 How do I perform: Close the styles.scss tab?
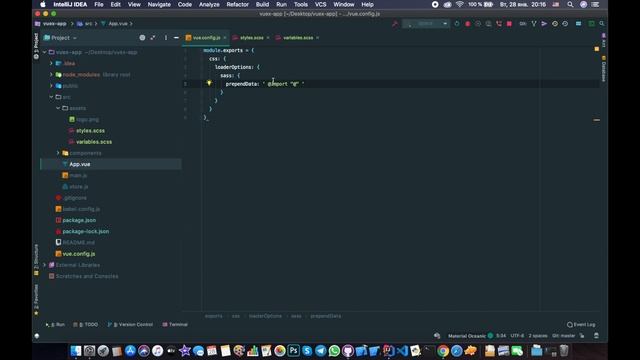(x=268, y=38)
